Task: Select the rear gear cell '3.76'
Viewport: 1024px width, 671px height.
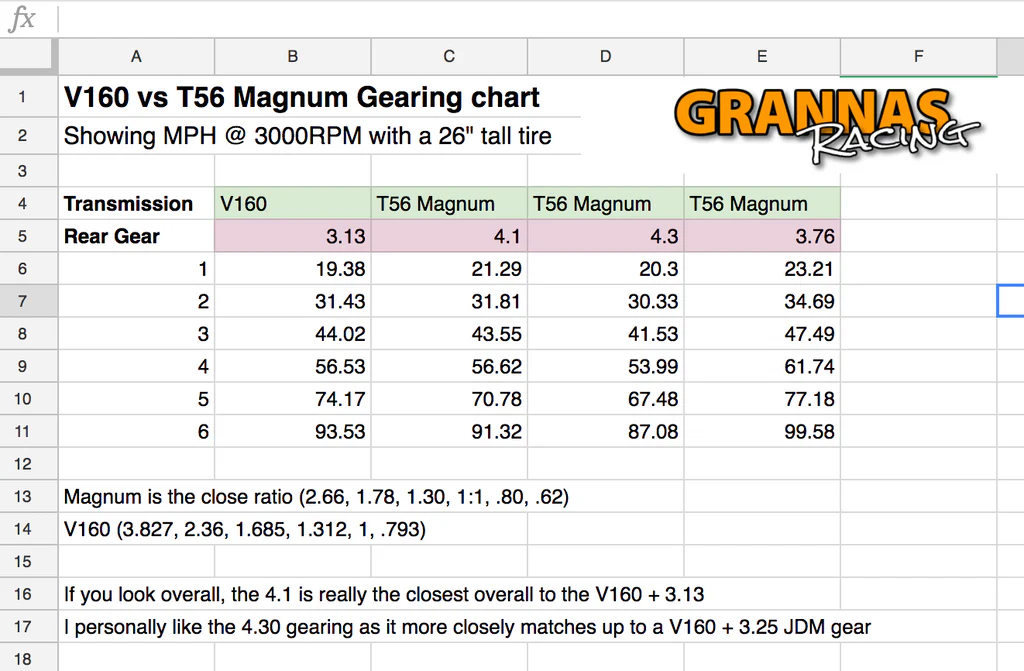Action: (x=762, y=236)
